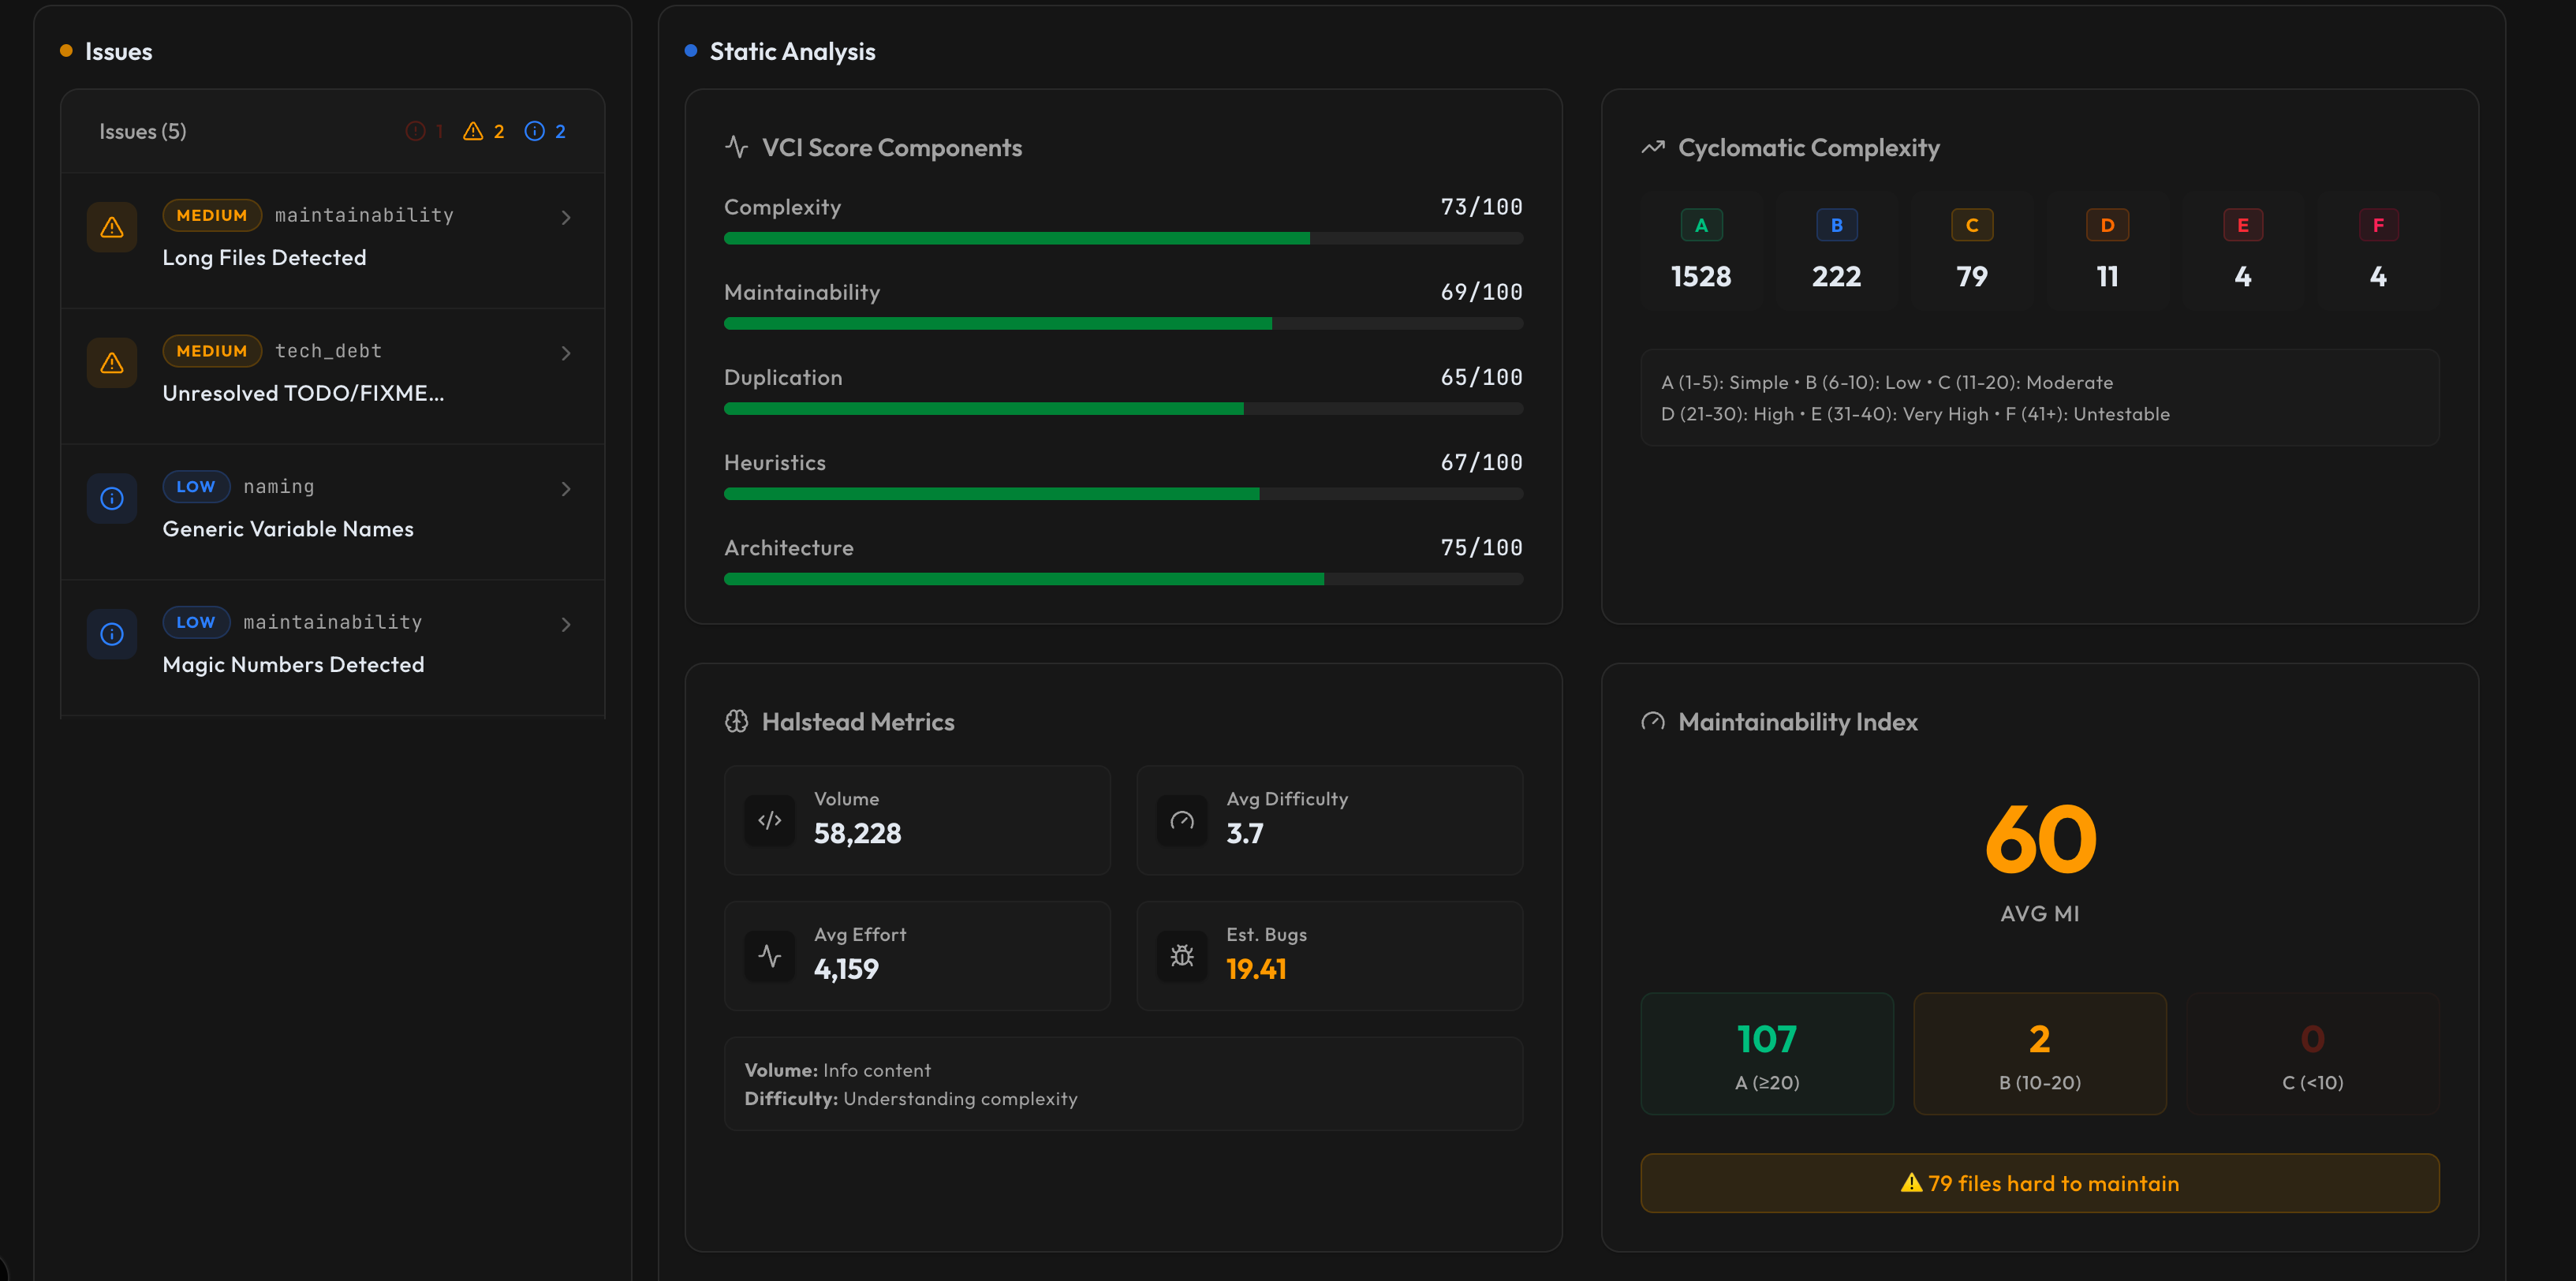Click the info icon beside Generic Variable Names
The height and width of the screenshot is (1281, 2576).
click(x=112, y=498)
